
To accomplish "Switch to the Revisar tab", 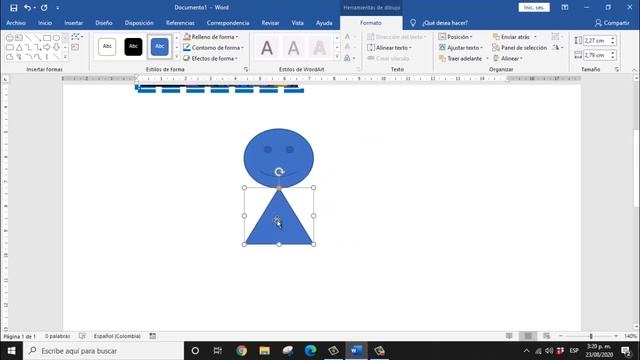I will coord(270,23).
